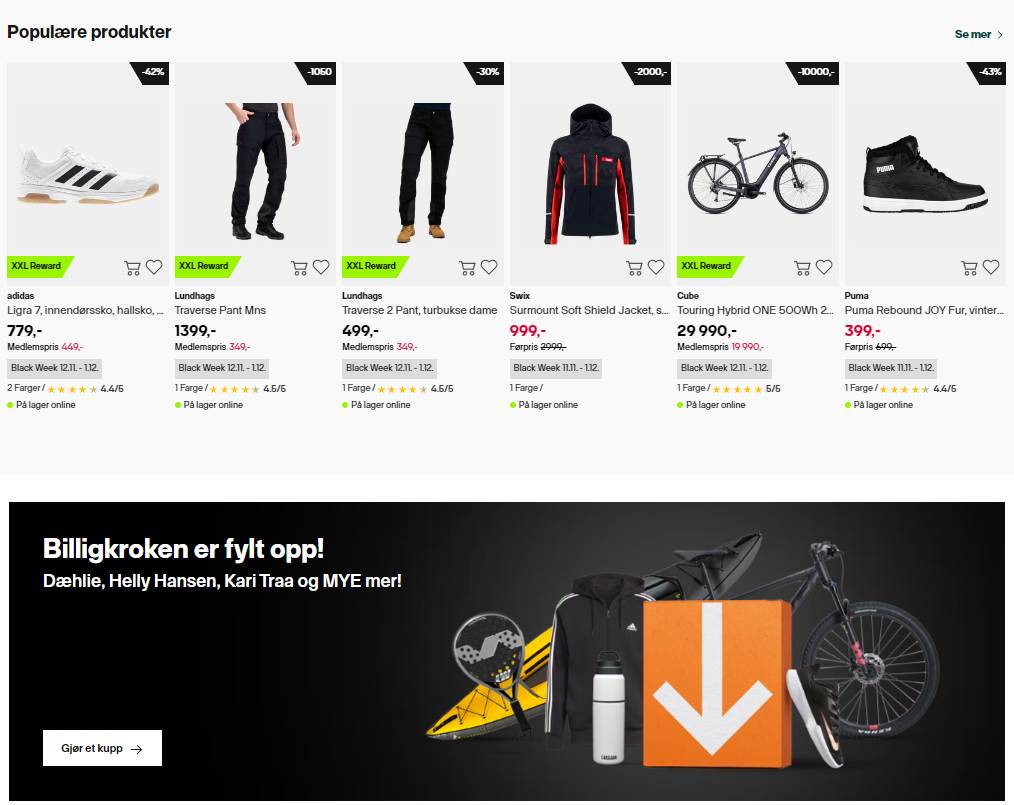Add Lundhags Traverse Pant Mns to cart
Screen dimensions: 1014x805
click(299, 268)
